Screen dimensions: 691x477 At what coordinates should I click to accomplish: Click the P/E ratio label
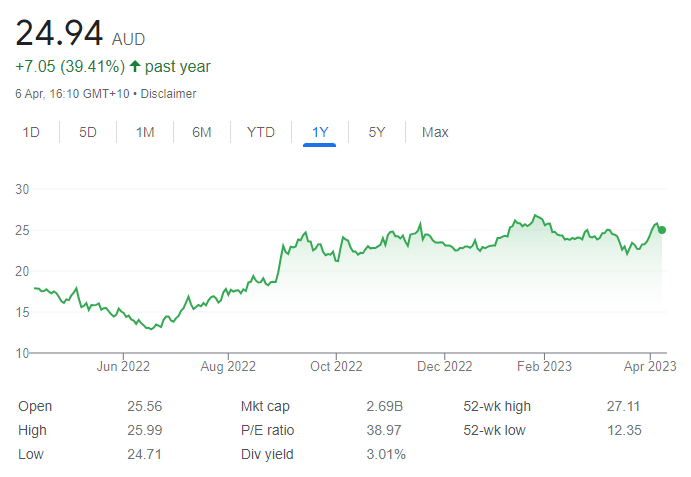[x=267, y=430]
